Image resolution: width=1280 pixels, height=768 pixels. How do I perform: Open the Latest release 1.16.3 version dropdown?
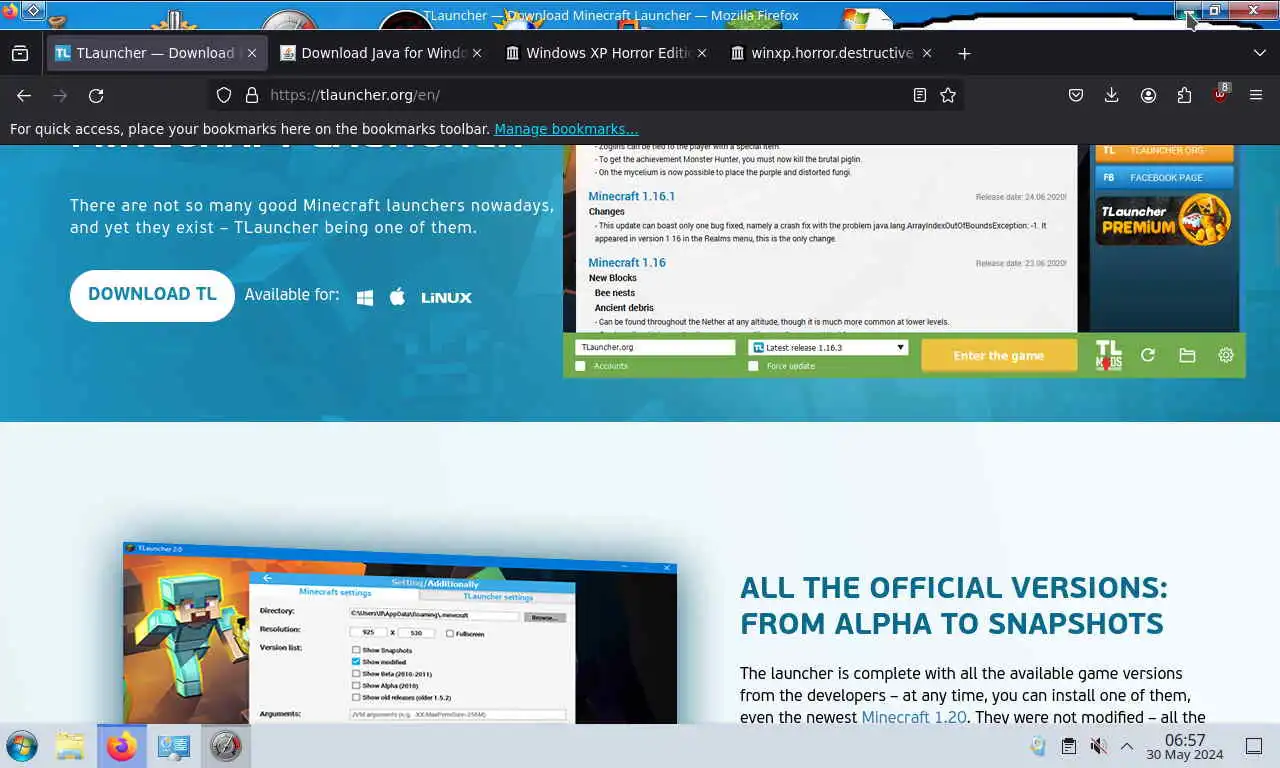[827, 347]
